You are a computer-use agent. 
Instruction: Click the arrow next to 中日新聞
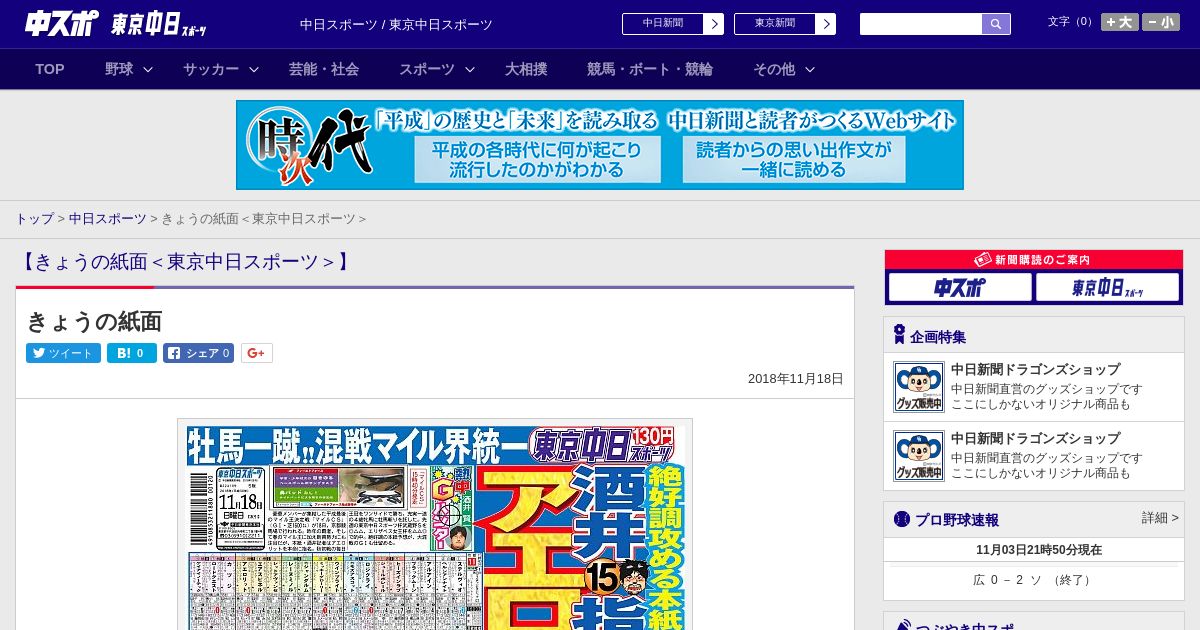pos(714,24)
